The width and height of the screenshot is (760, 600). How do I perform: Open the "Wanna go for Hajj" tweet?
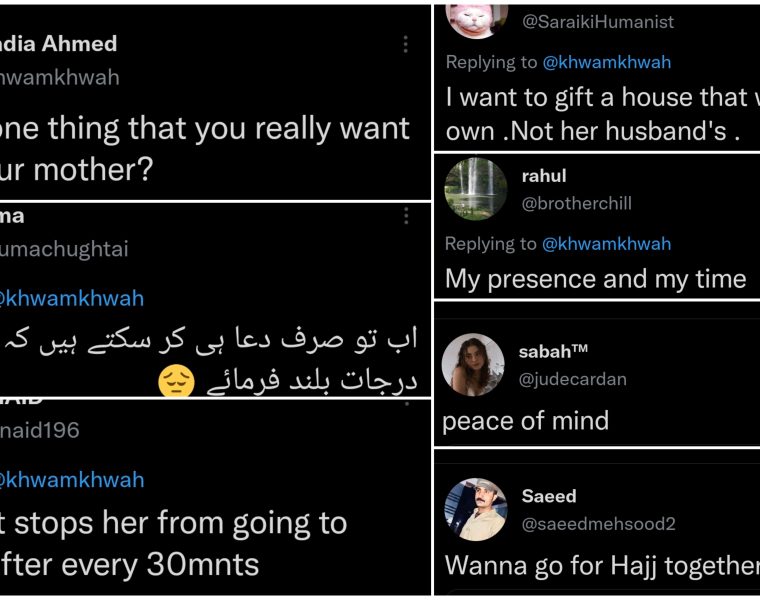[602, 565]
